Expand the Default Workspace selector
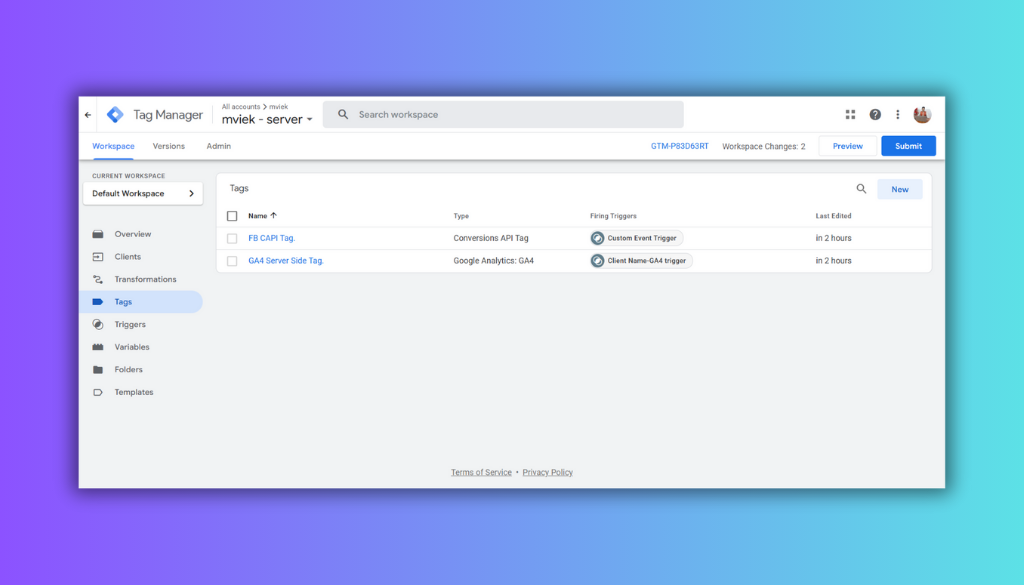The width and height of the screenshot is (1024, 585). 143,194
